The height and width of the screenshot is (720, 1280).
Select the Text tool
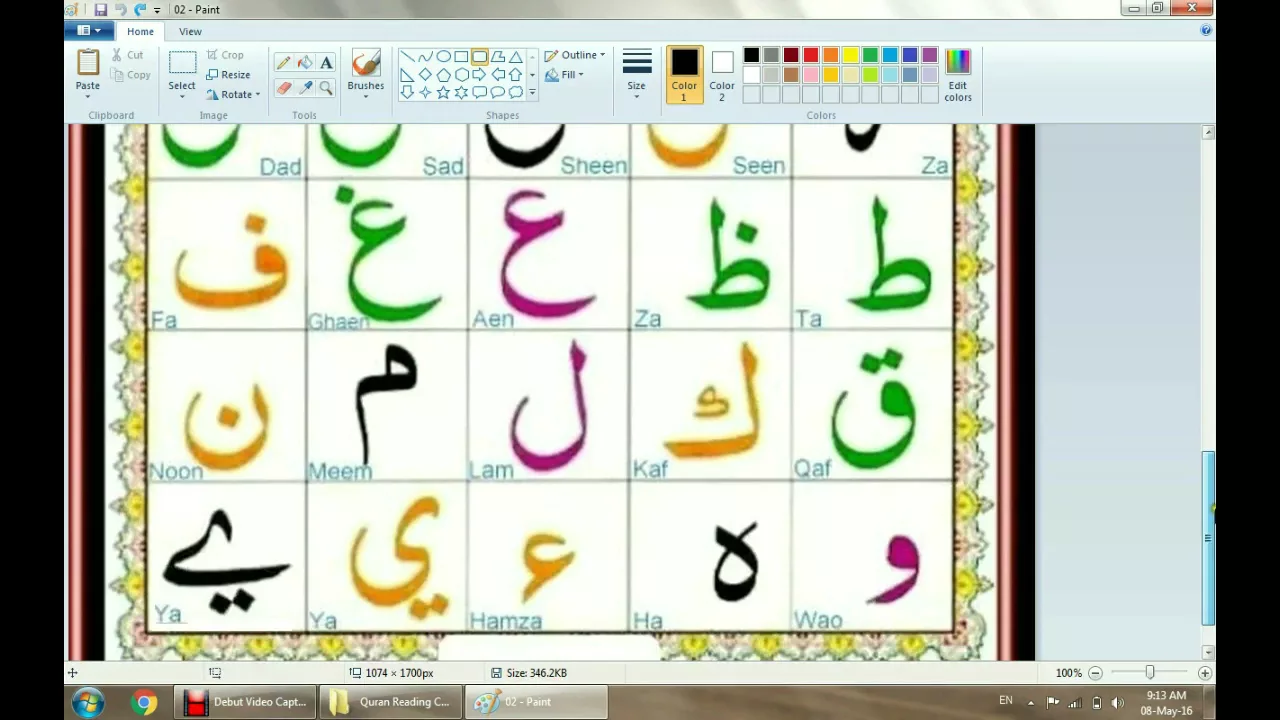pos(326,62)
